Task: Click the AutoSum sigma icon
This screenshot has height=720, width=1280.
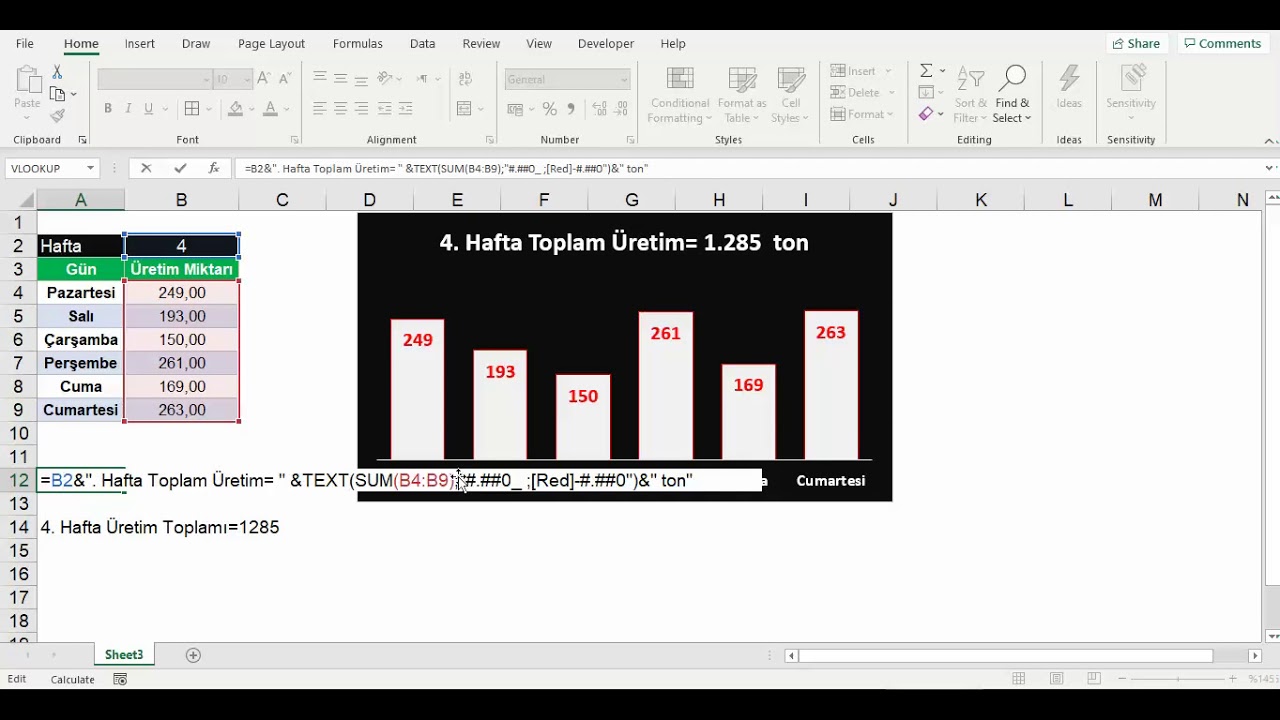Action: (x=926, y=71)
